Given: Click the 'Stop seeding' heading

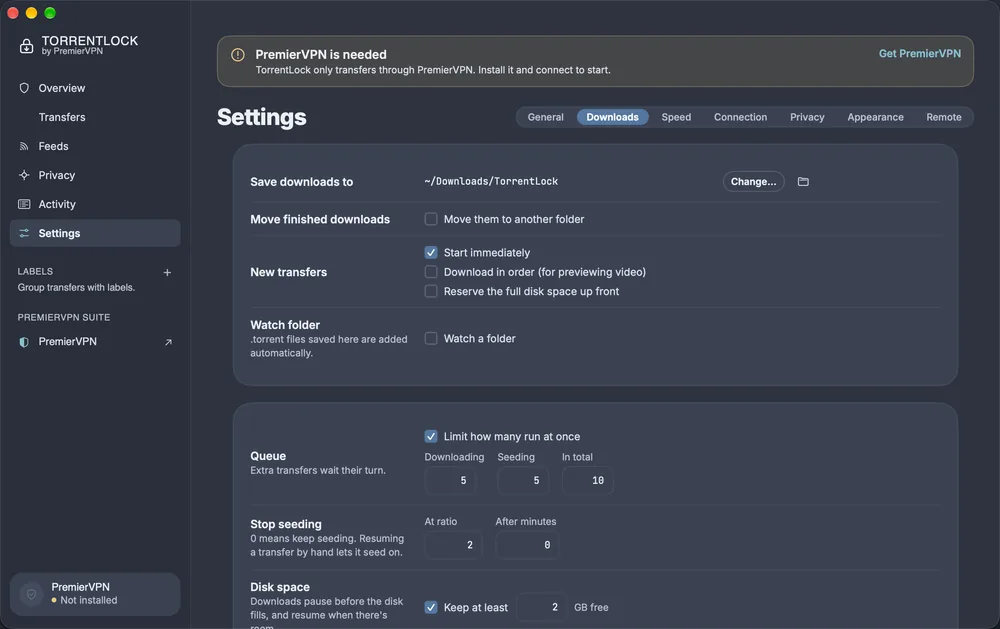Looking at the screenshot, I should point(286,524).
